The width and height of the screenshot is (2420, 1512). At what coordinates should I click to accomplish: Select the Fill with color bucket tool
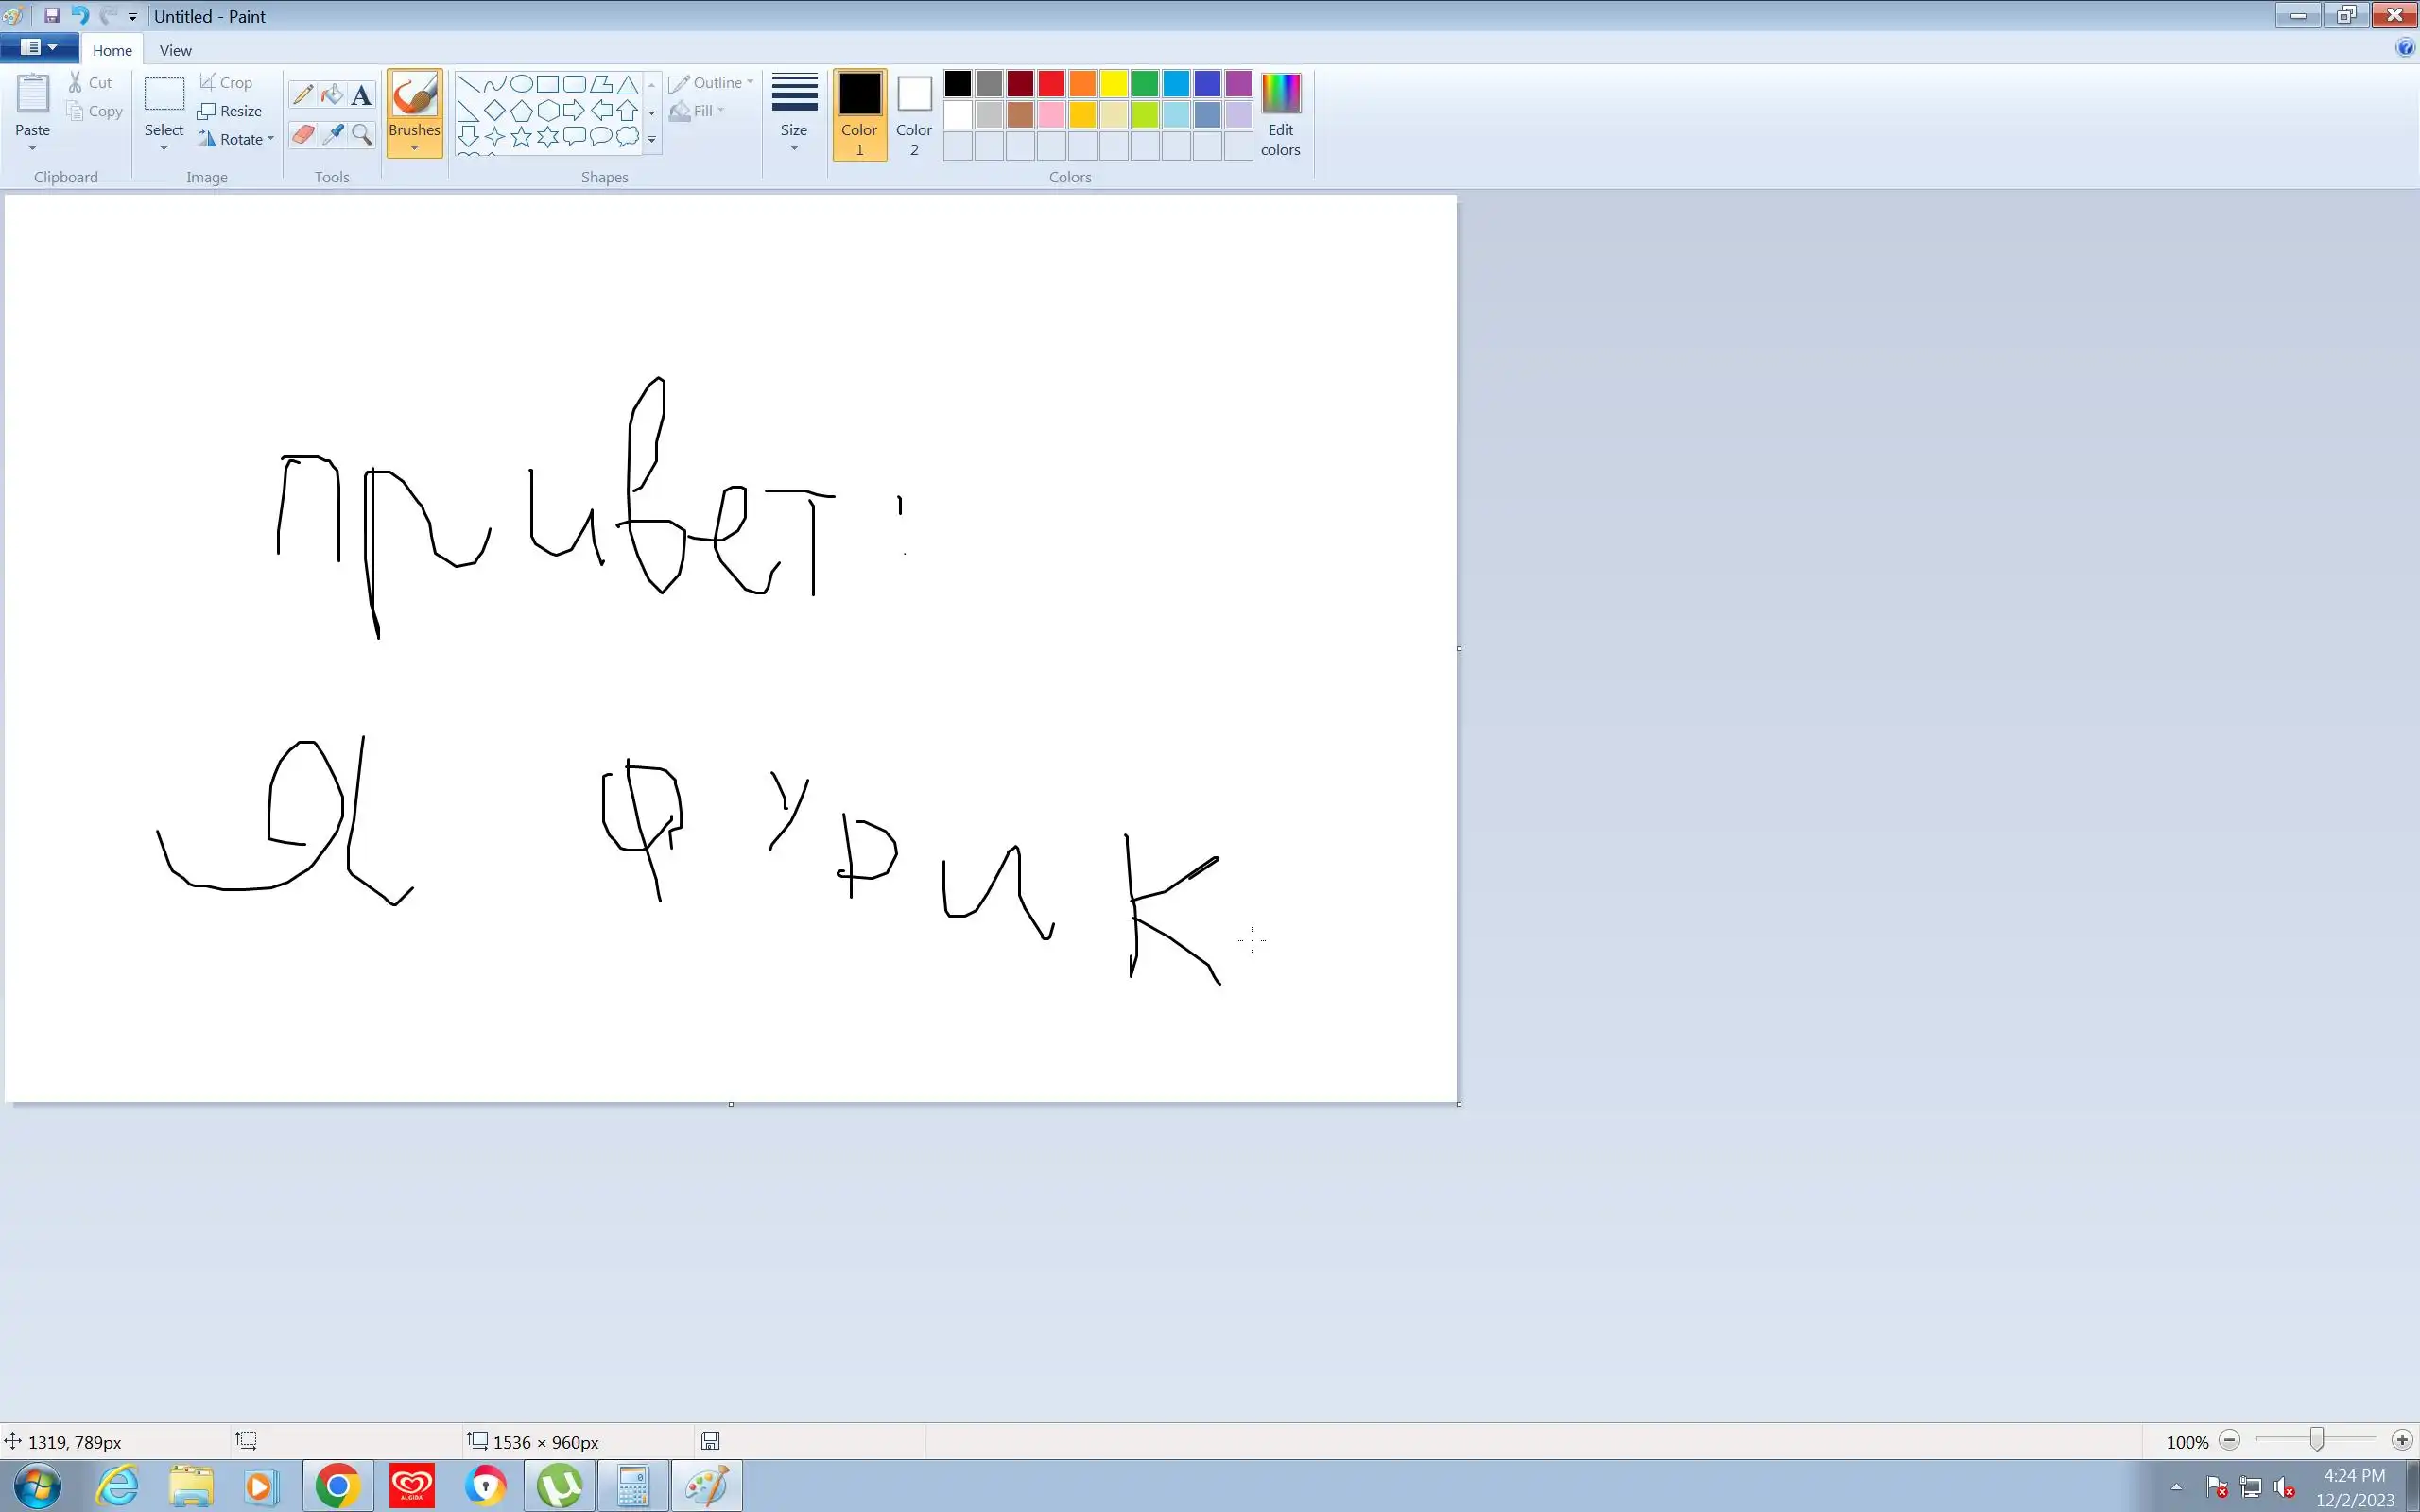tap(332, 95)
